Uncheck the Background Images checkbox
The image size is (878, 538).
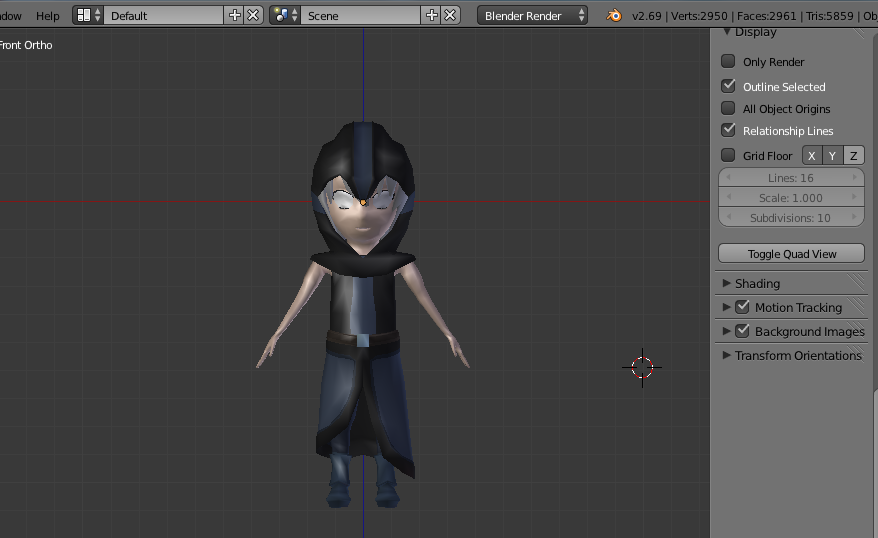coord(742,331)
